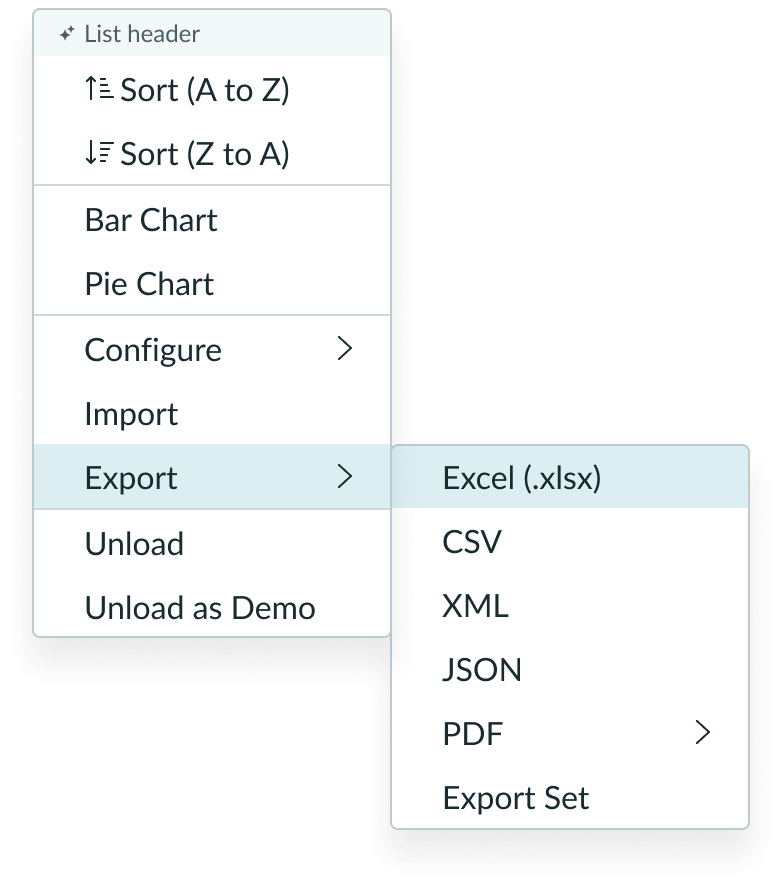
Task: Choose the JSON export option
Action: (482, 669)
